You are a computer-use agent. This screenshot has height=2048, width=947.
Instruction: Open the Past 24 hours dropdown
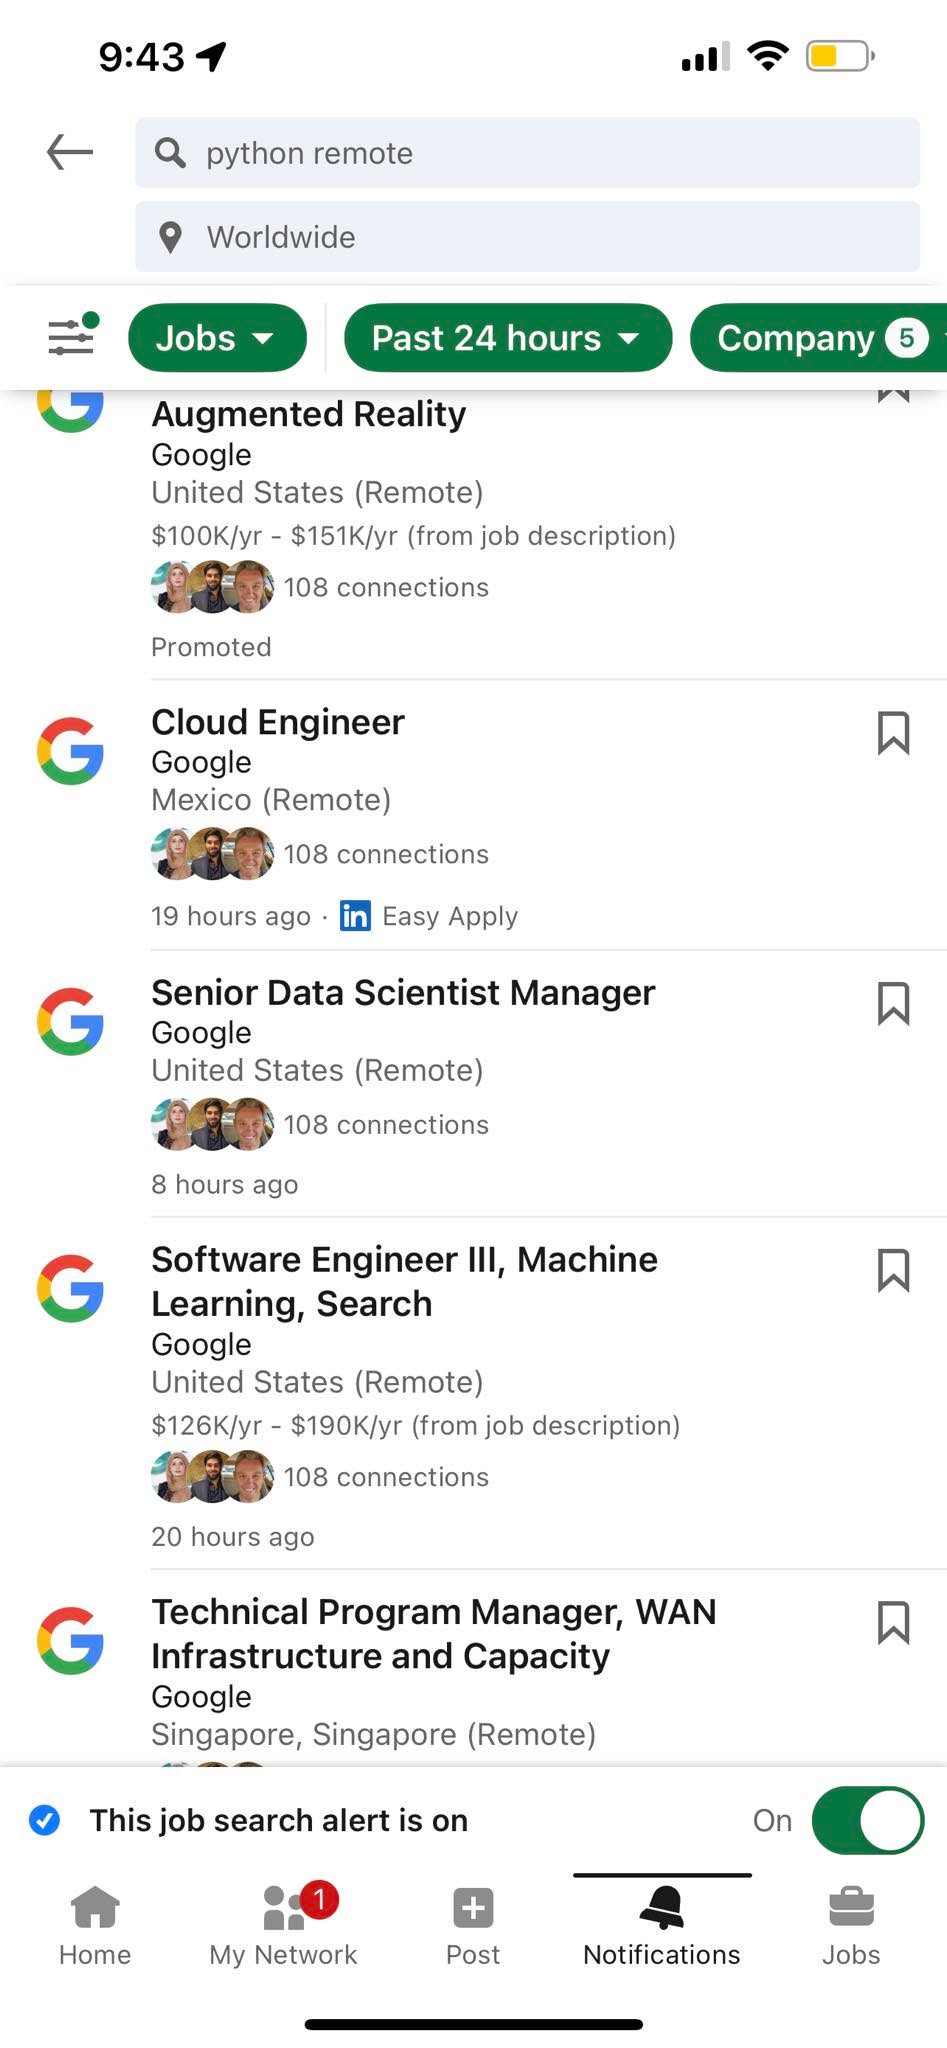pyautogui.click(x=508, y=338)
